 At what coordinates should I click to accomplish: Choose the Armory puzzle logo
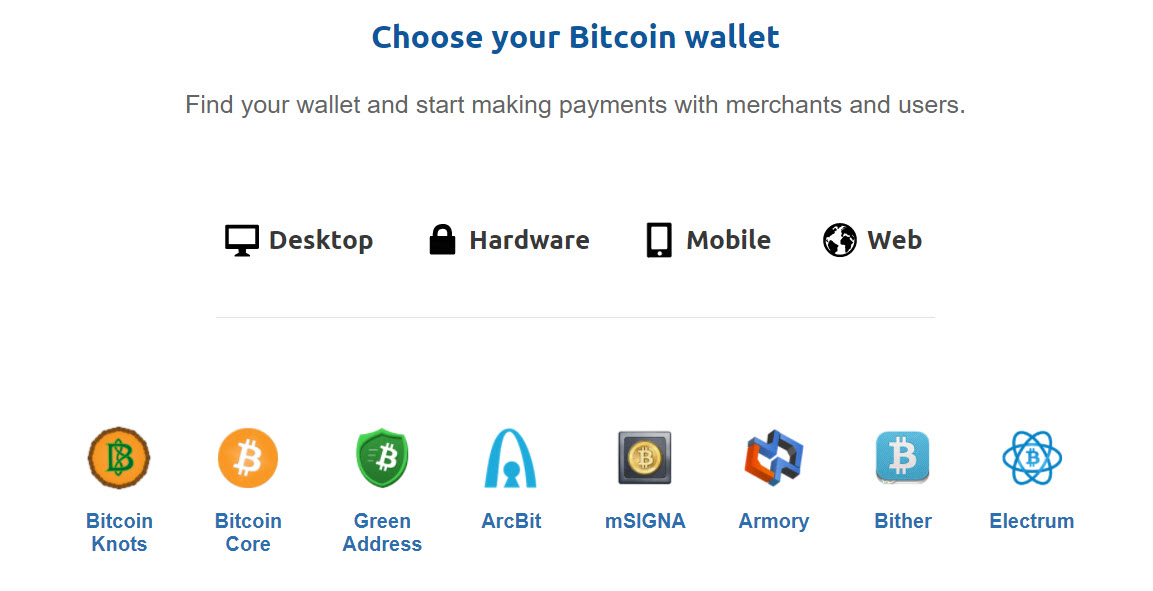coord(774,457)
